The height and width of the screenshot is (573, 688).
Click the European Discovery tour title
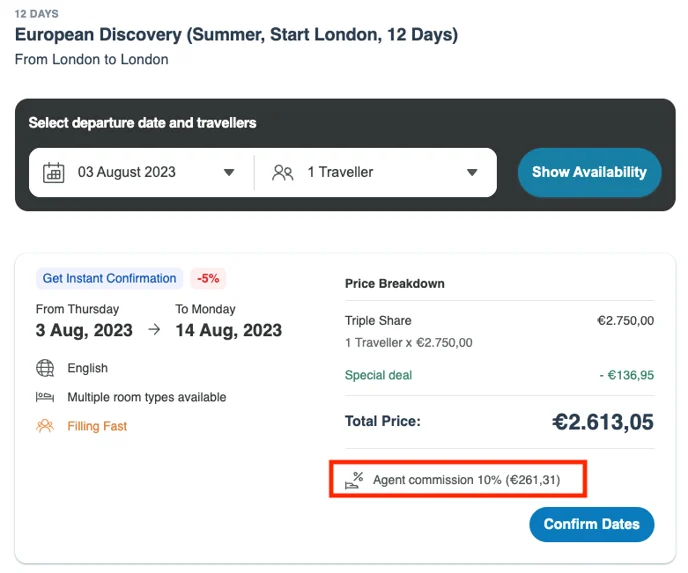pyautogui.click(x=236, y=35)
